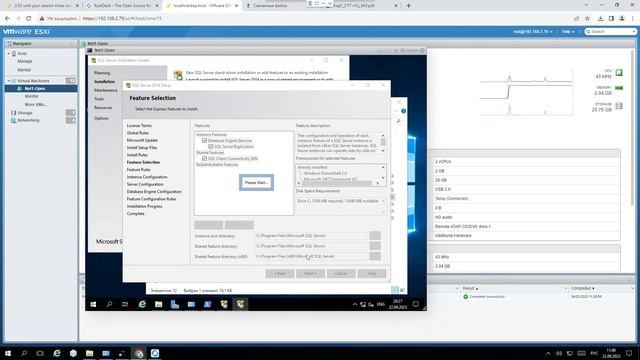Open the ESXi Help dropdown
Screen dimensions: 640x360
[x=568, y=31]
